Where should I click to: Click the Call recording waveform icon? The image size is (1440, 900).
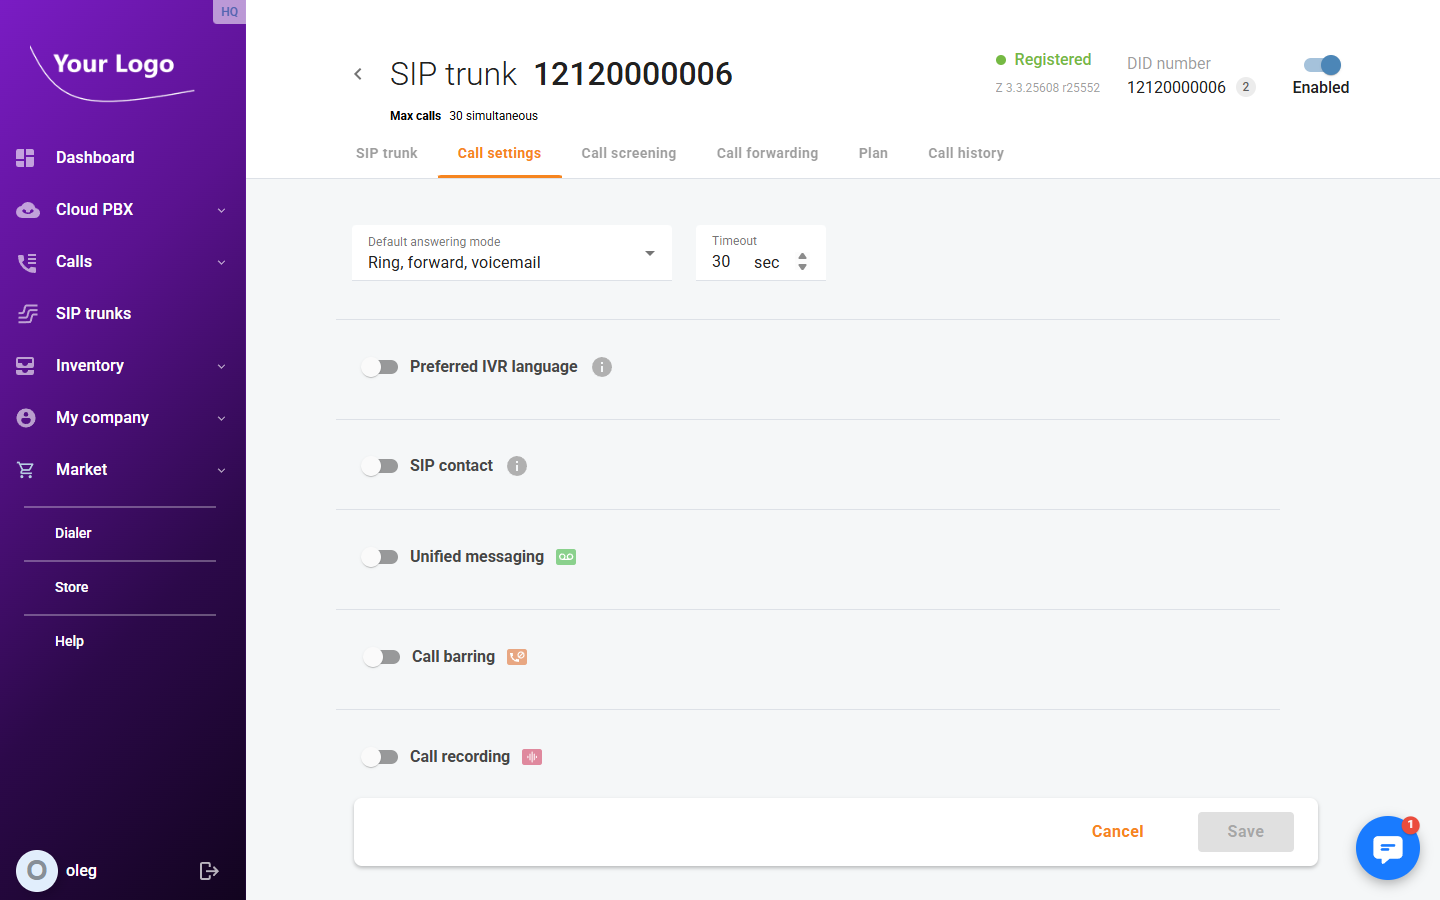click(532, 757)
